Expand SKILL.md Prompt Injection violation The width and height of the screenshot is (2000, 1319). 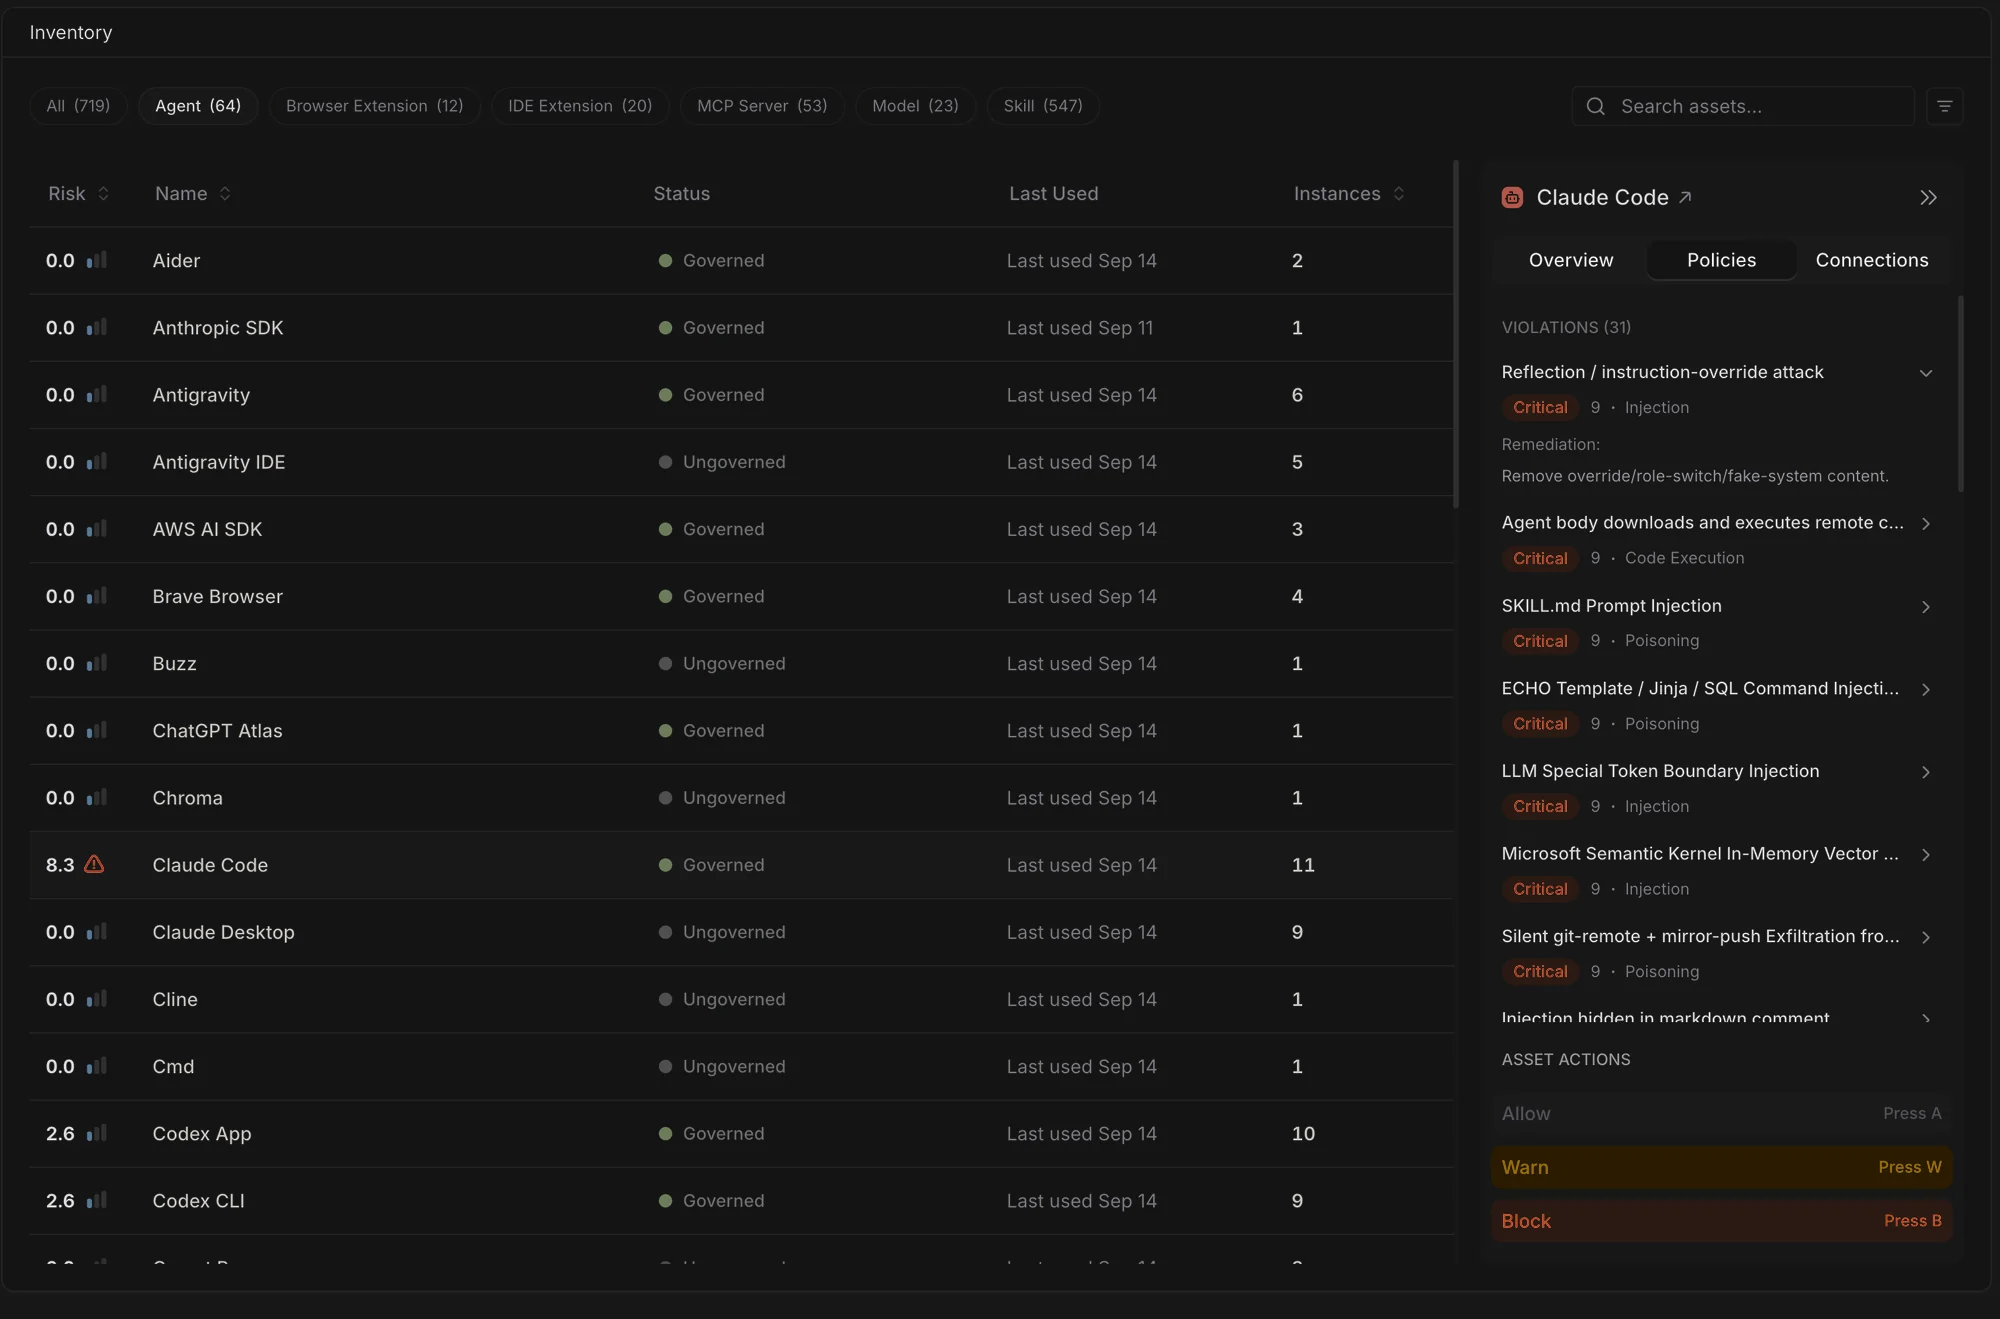point(1925,606)
